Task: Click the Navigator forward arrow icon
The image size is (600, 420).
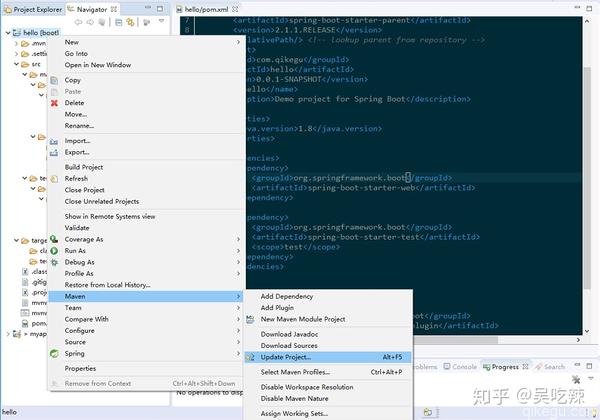Action: click(90, 22)
